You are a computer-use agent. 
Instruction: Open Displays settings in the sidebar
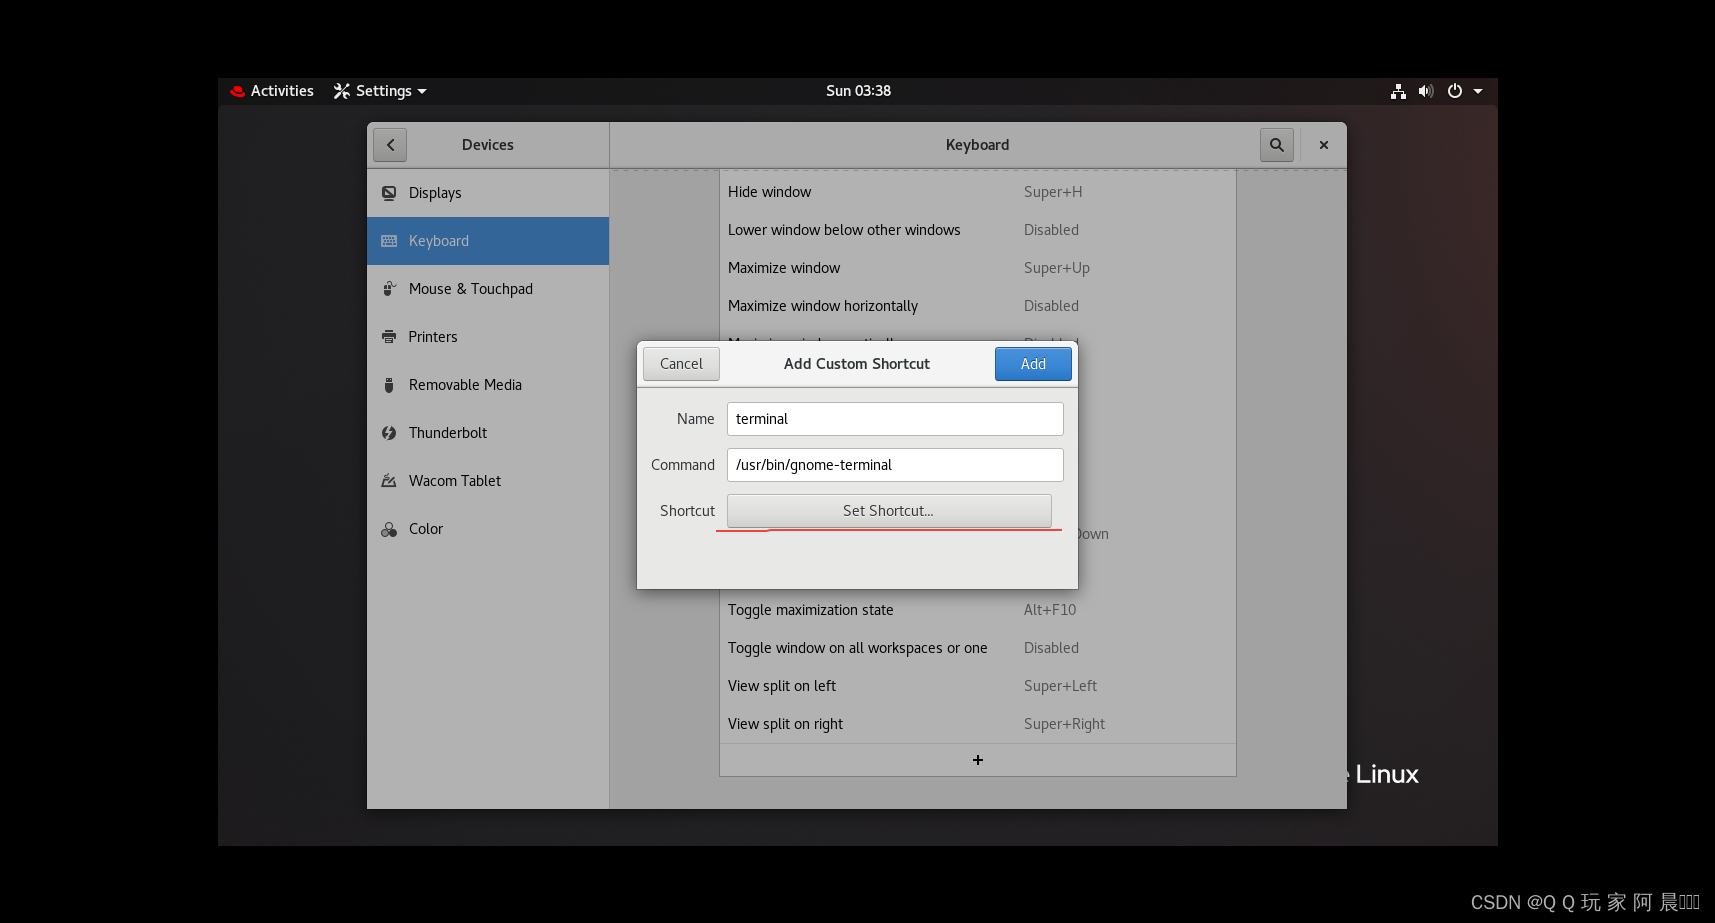coord(435,192)
